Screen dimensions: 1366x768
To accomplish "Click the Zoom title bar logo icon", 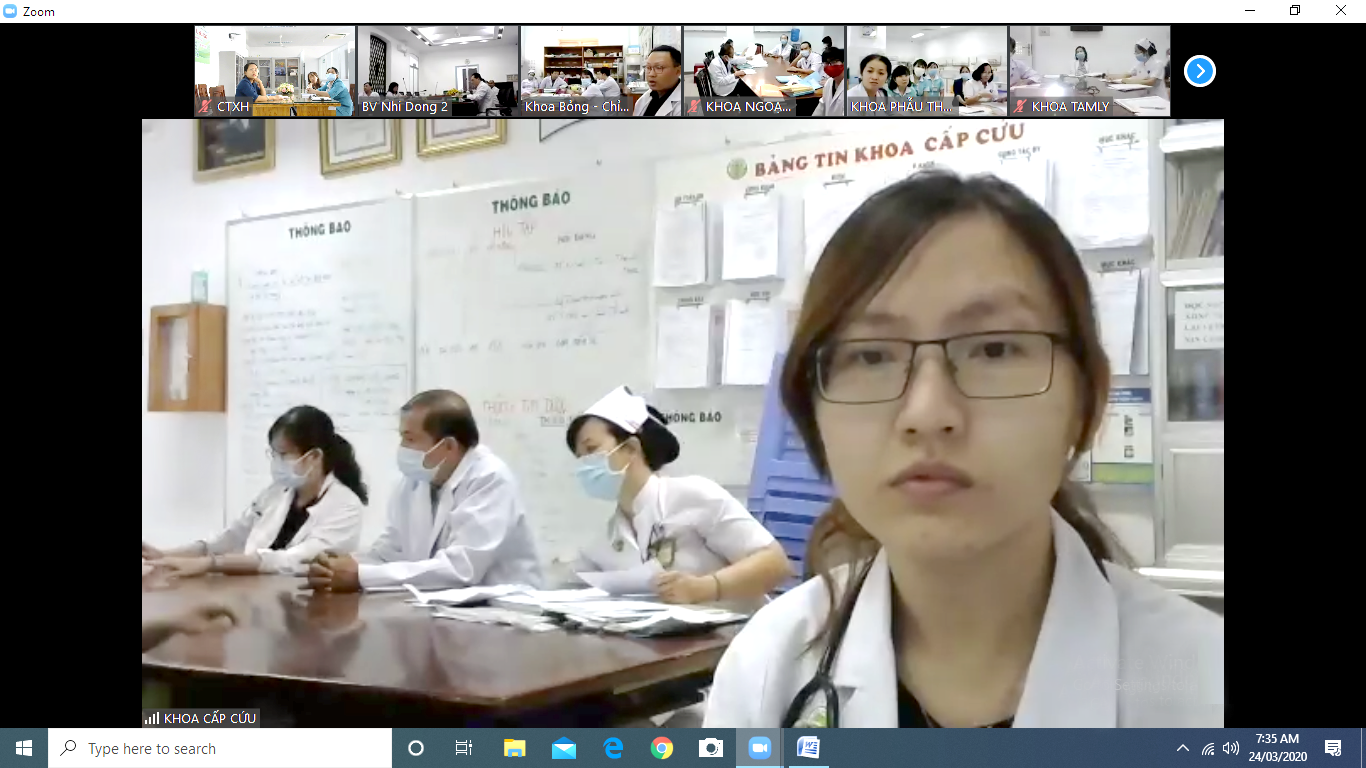I will pyautogui.click(x=11, y=11).
